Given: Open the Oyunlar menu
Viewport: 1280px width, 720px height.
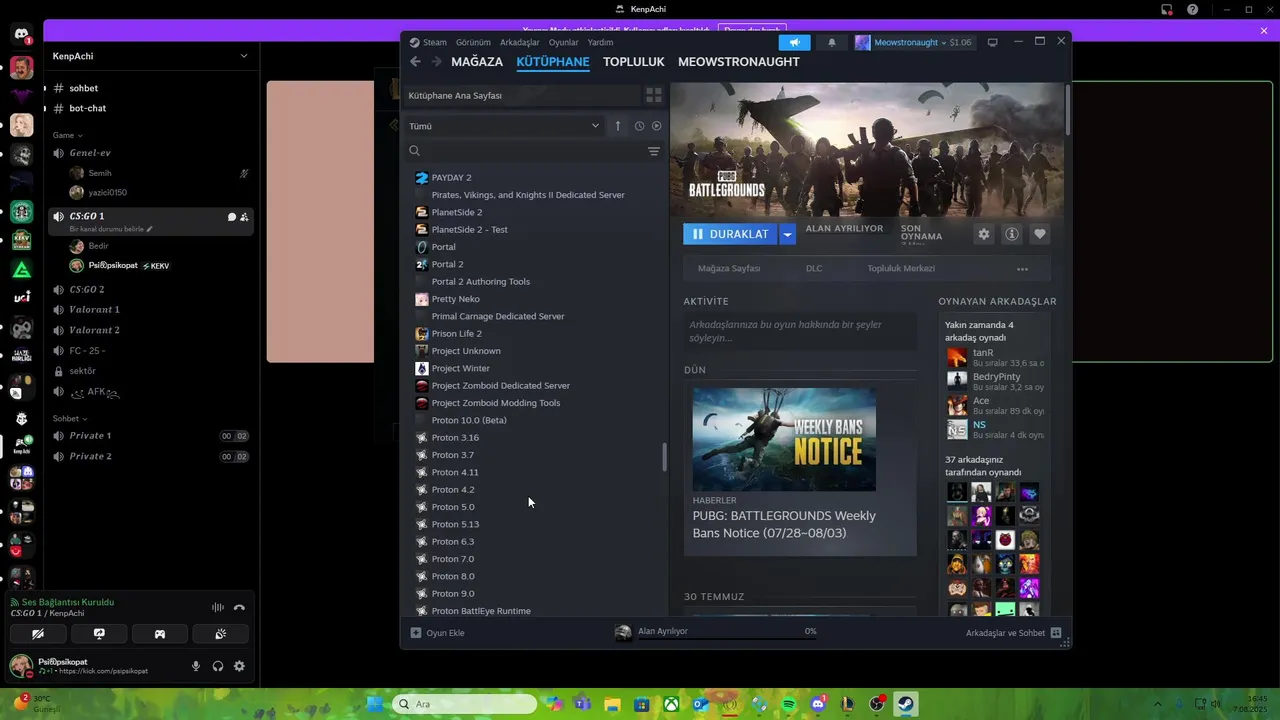Looking at the screenshot, I should pyautogui.click(x=563, y=42).
